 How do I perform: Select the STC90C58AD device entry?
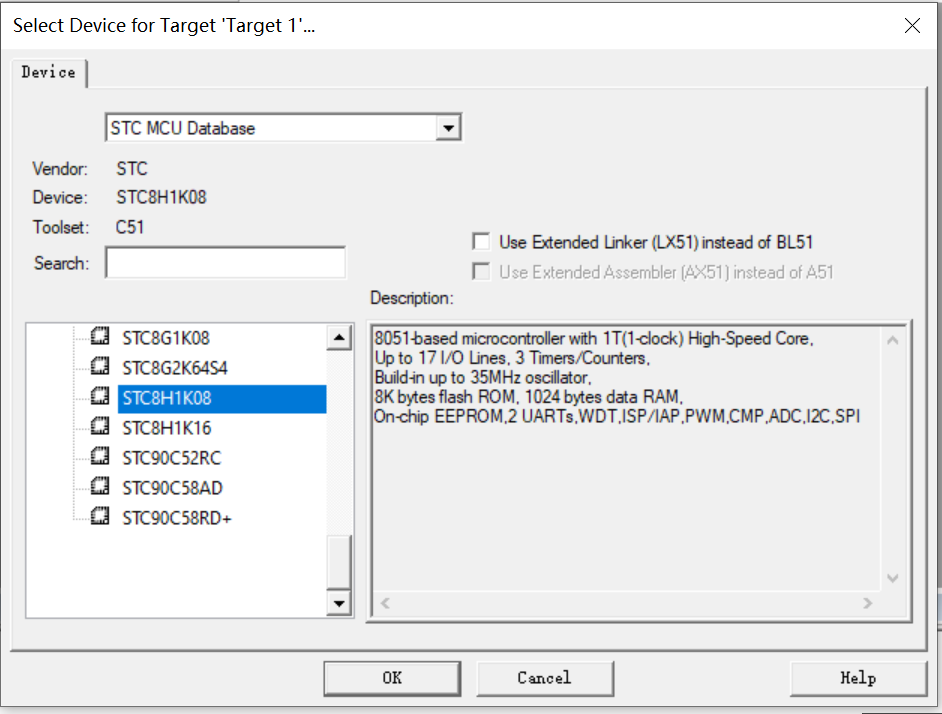coord(172,489)
